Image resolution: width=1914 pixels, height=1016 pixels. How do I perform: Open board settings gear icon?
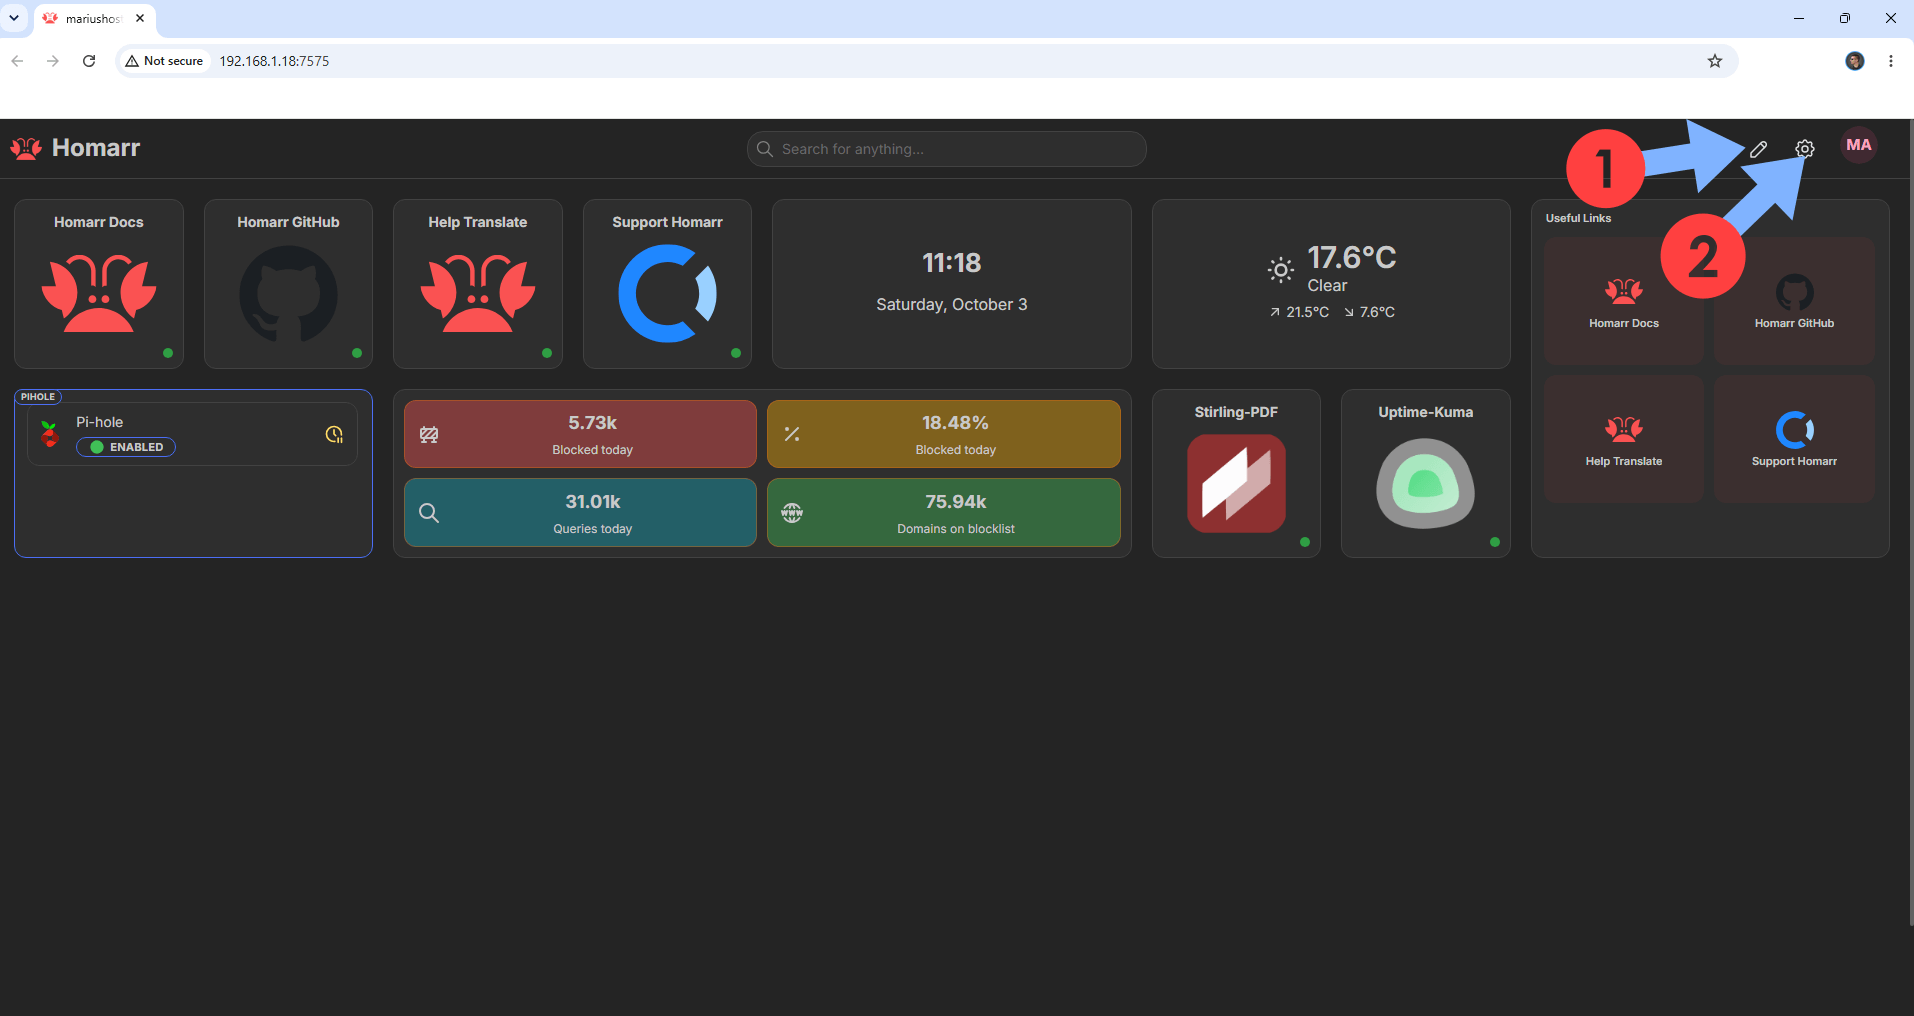1804,149
